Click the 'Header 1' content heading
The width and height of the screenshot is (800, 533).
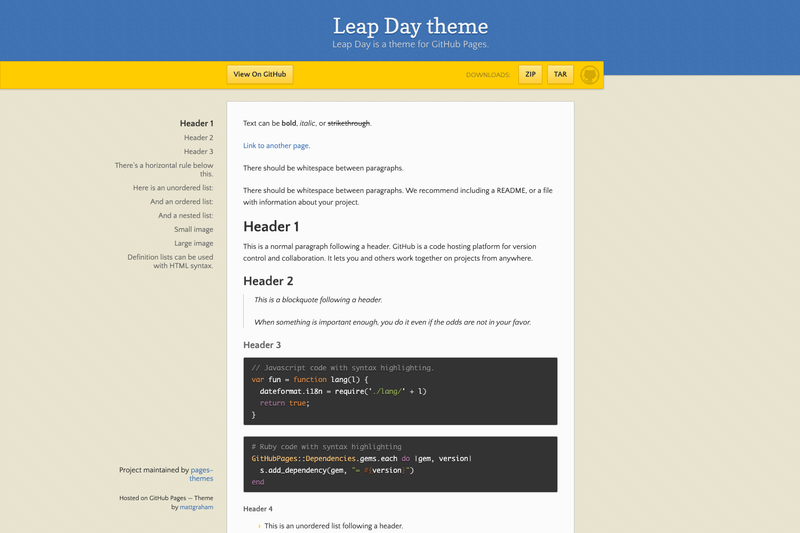[271, 226]
